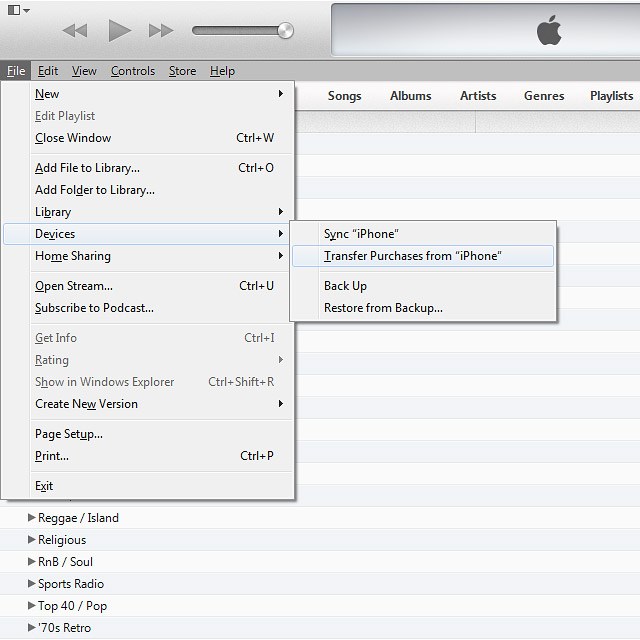The width and height of the screenshot is (640, 640).
Task: Expand the Top 40 / Pop category
Action: [32, 606]
